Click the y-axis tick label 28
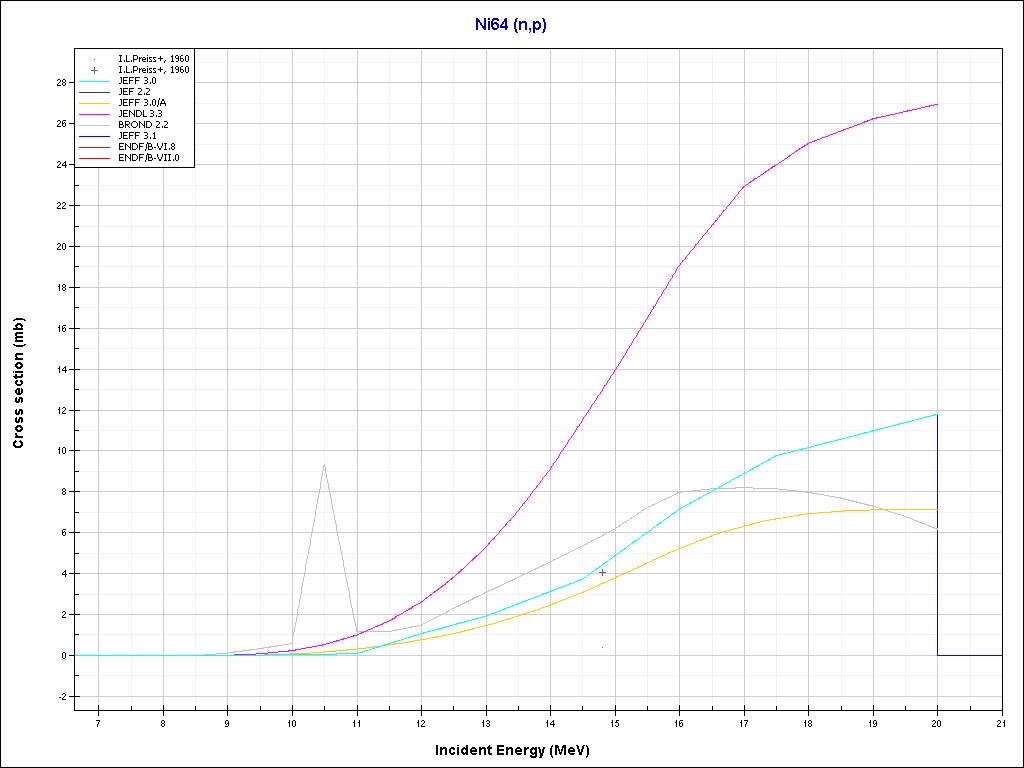 (x=60, y=83)
